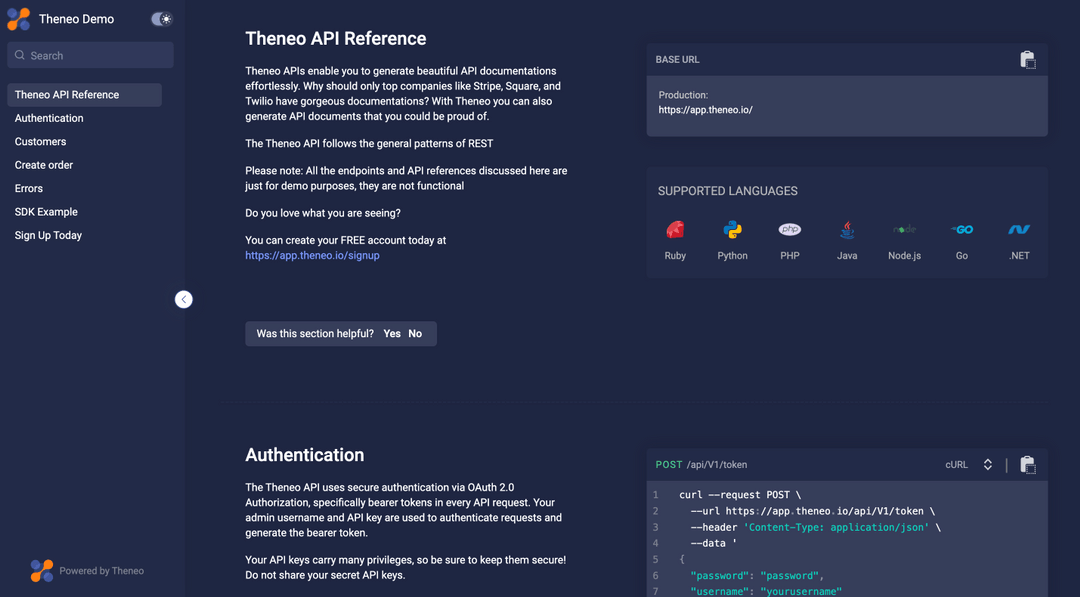Select the PHP language icon

pos(789,230)
